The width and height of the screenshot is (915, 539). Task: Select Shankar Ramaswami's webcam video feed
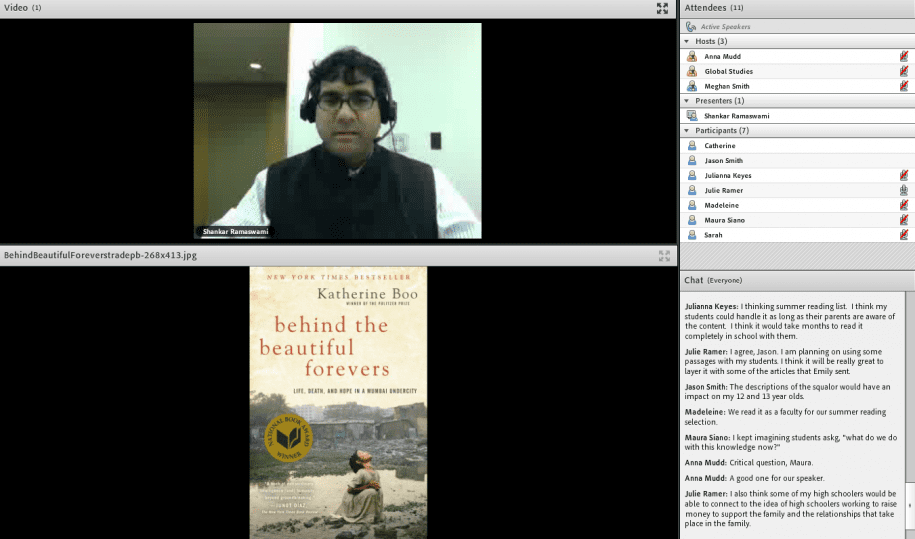pyautogui.click(x=337, y=131)
